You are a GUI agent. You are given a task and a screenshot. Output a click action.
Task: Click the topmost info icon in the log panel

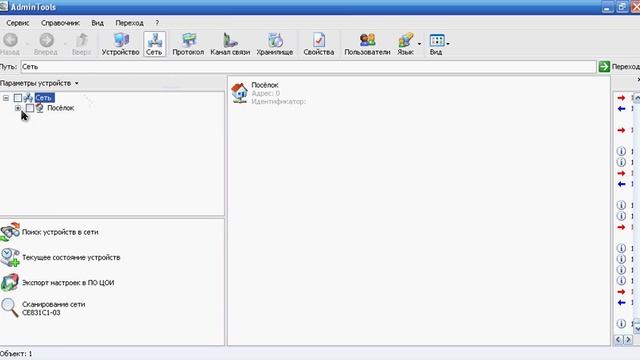click(621, 151)
